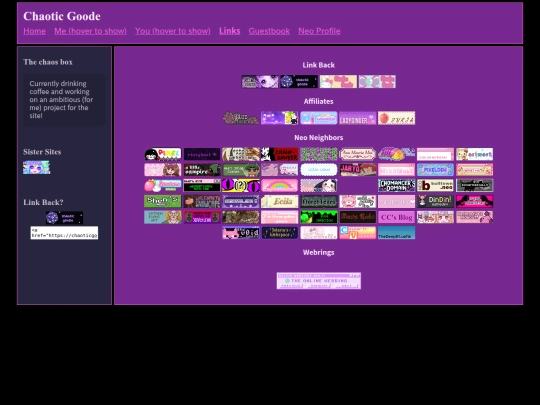Open the 'Me (hover to show)' link

(x=90, y=31)
